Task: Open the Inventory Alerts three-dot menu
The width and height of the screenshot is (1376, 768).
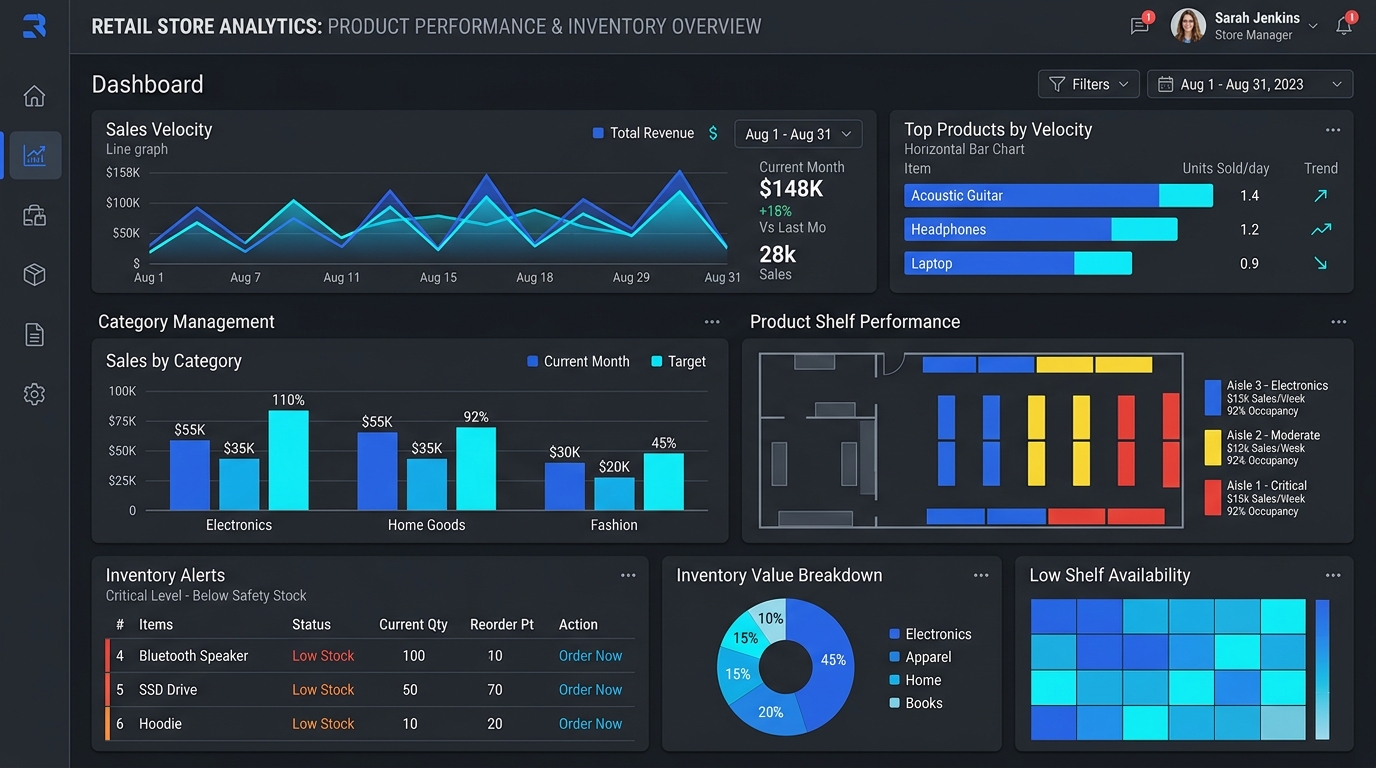Action: tap(628, 575)
